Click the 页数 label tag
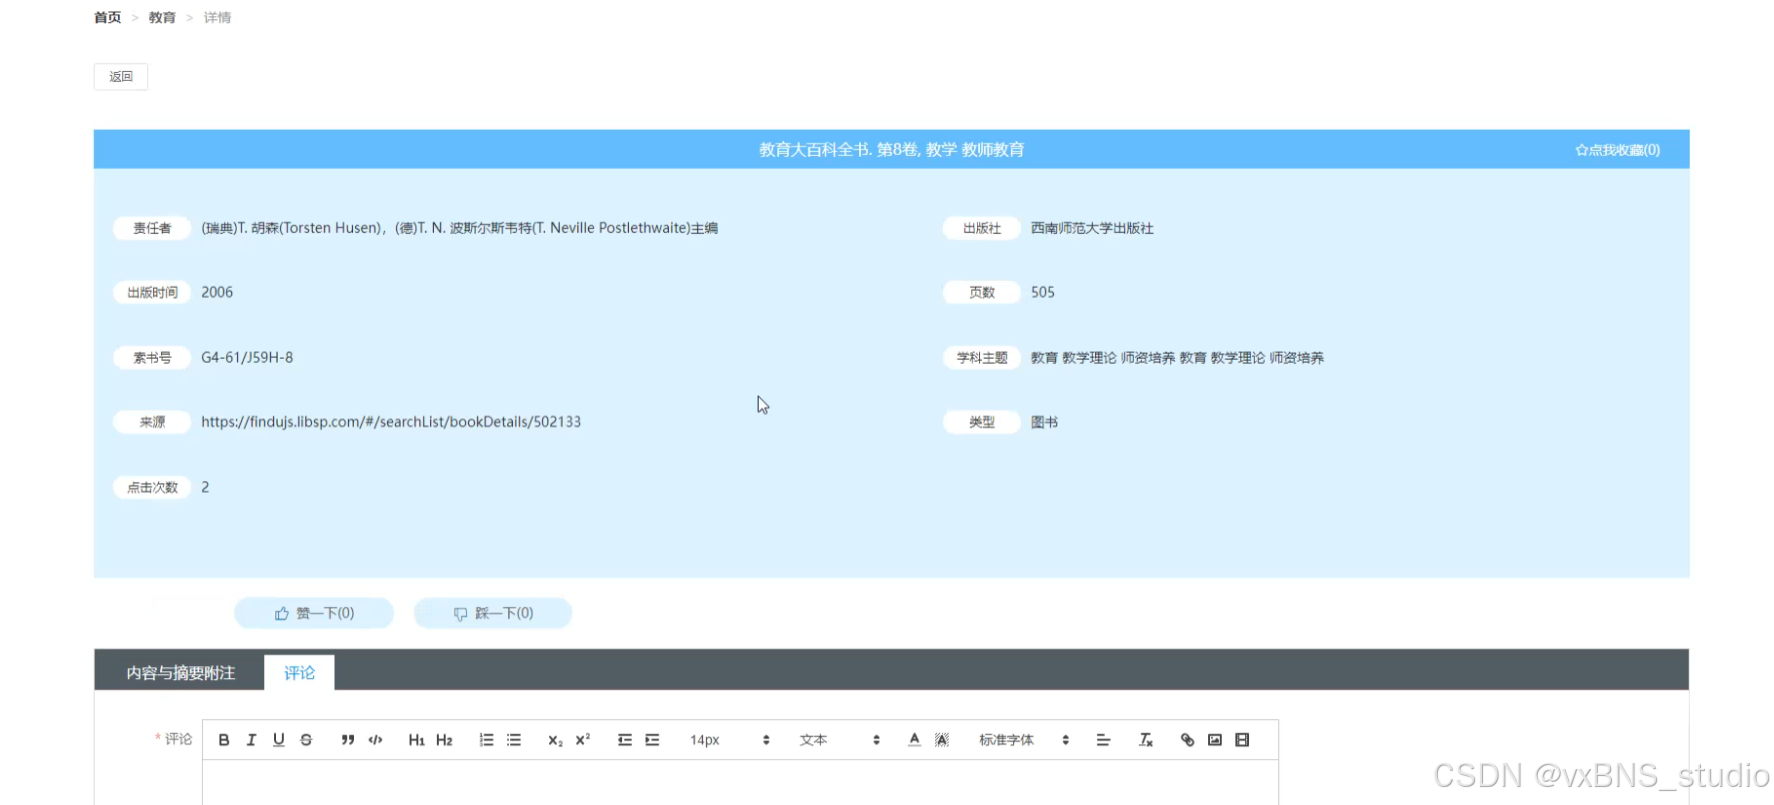Screen dimensions: 1774x805 pos(982,293)
